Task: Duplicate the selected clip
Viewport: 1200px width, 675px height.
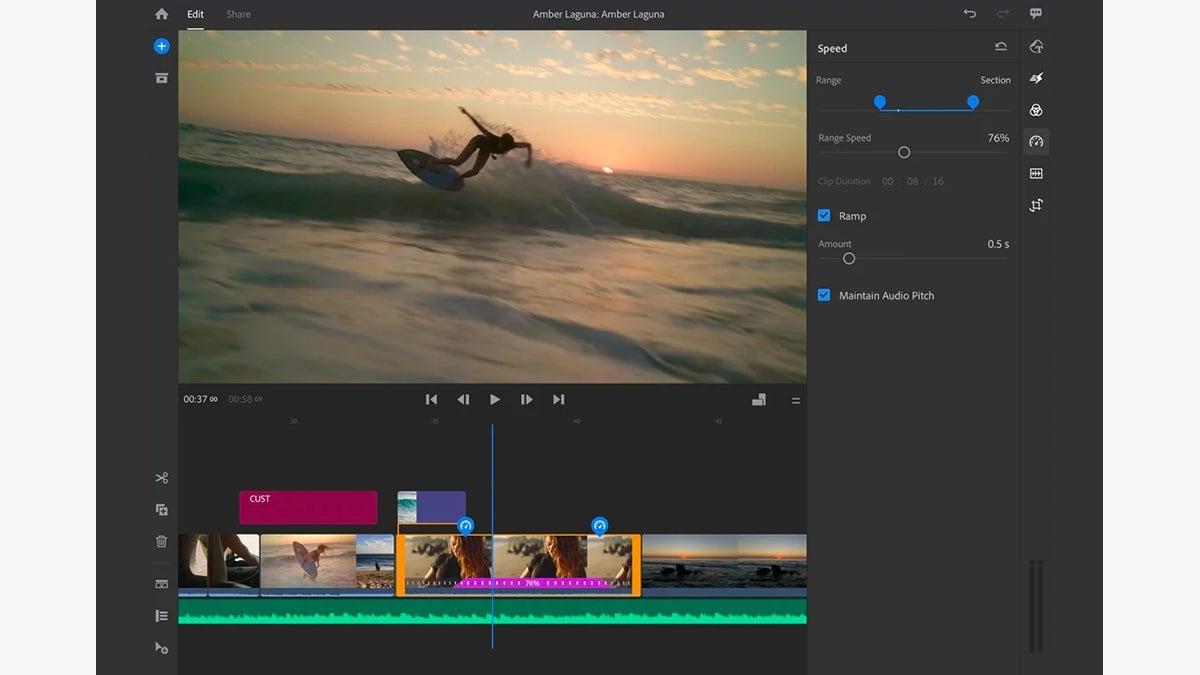Action: 161,509
